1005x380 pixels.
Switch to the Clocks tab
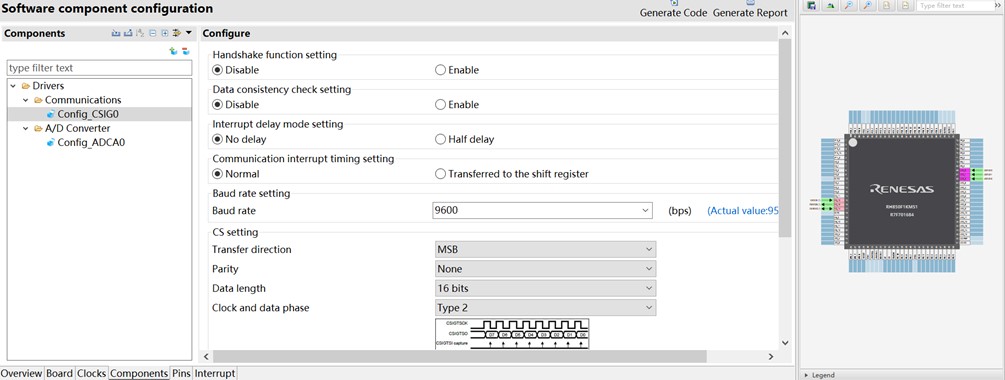(x=91, y=373)
